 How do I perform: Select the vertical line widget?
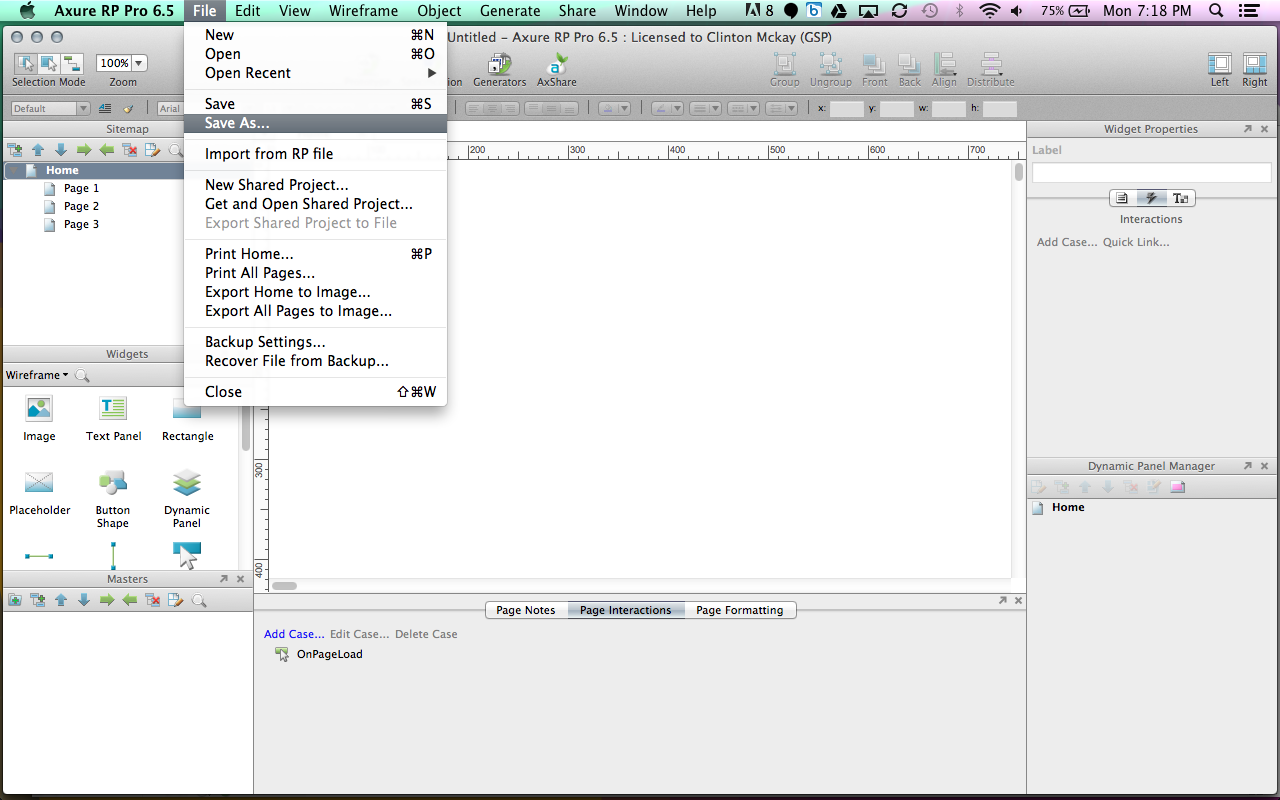[113, 556]
